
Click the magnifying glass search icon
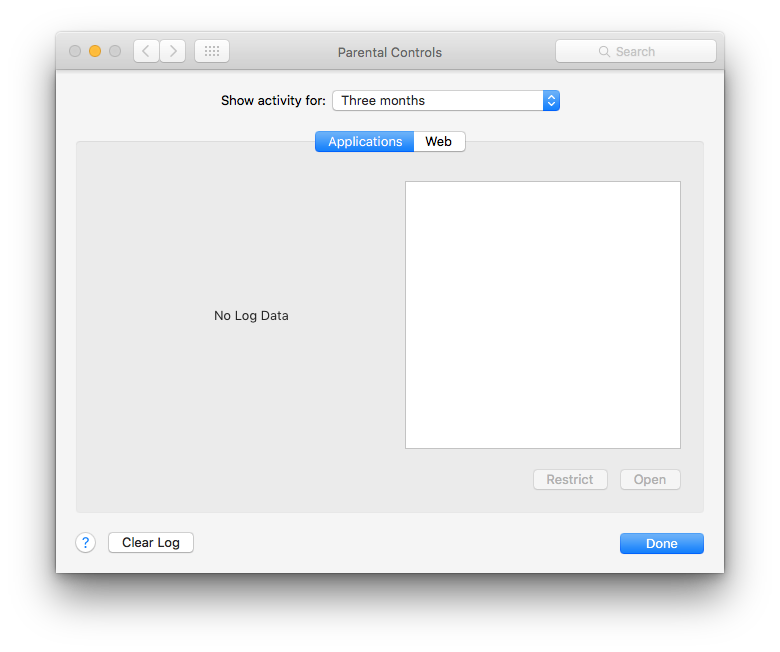coord(604,52)
